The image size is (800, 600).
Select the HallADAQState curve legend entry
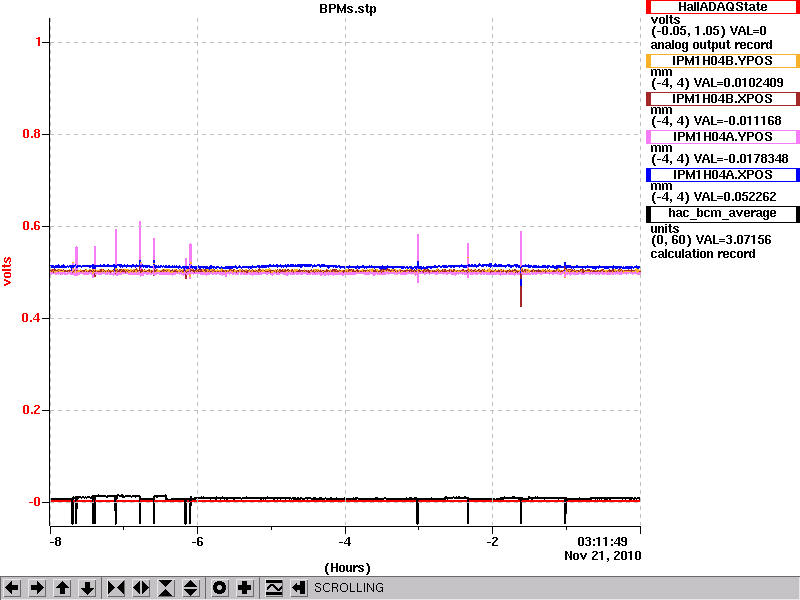[722, 7]
